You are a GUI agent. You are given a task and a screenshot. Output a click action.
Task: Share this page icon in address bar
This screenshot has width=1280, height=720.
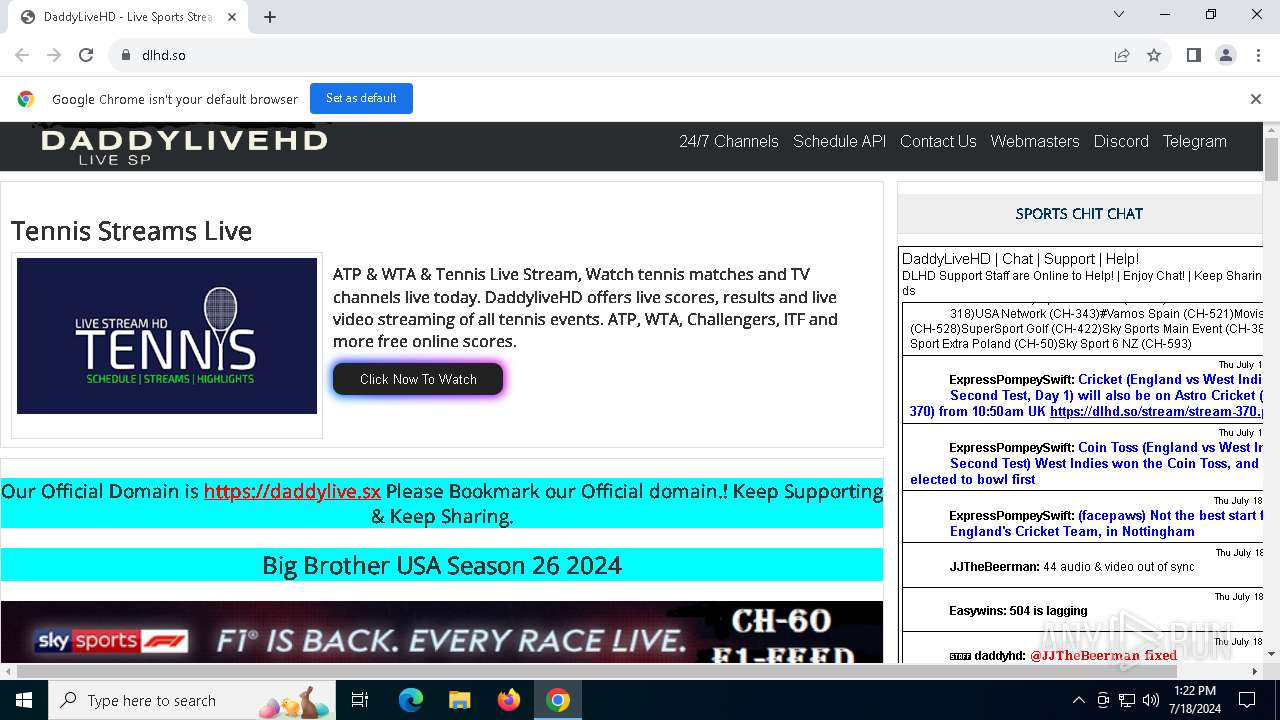[x=1122, y=56]
